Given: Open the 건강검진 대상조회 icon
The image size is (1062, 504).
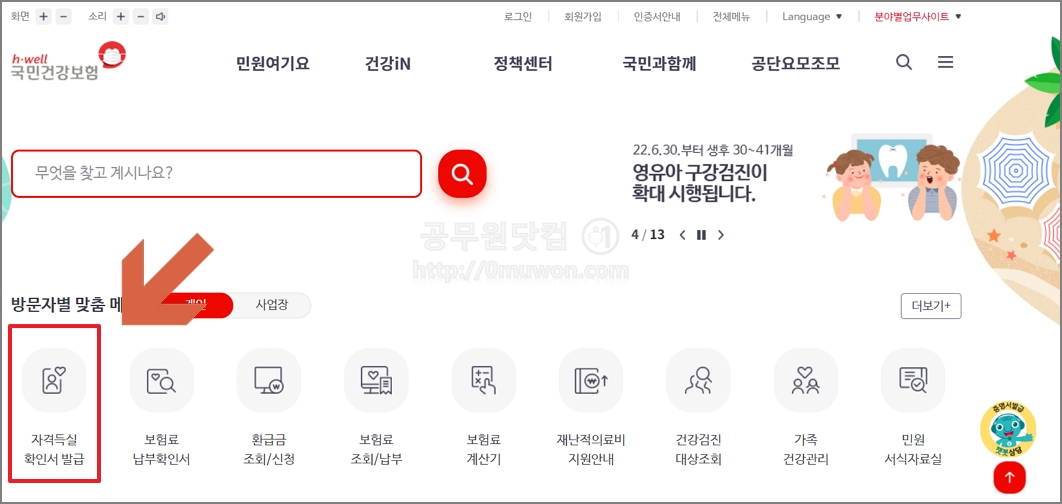Looking at the screenshot, I should tap(698, 380).
